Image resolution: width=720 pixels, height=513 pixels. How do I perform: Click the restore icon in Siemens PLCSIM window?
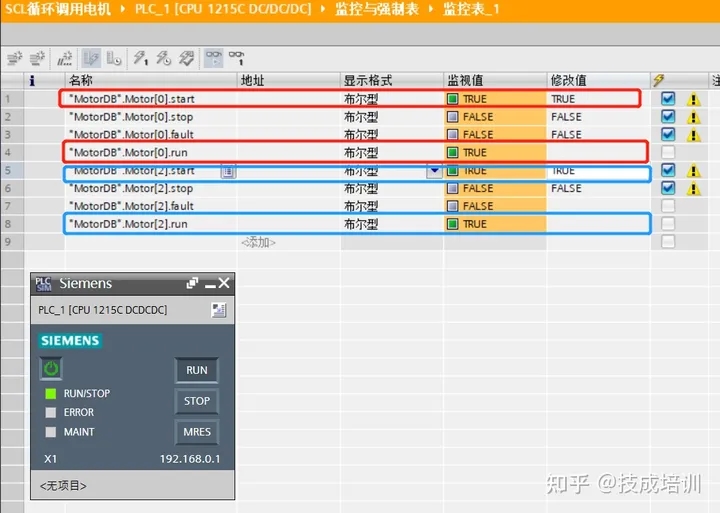[192, 283]
